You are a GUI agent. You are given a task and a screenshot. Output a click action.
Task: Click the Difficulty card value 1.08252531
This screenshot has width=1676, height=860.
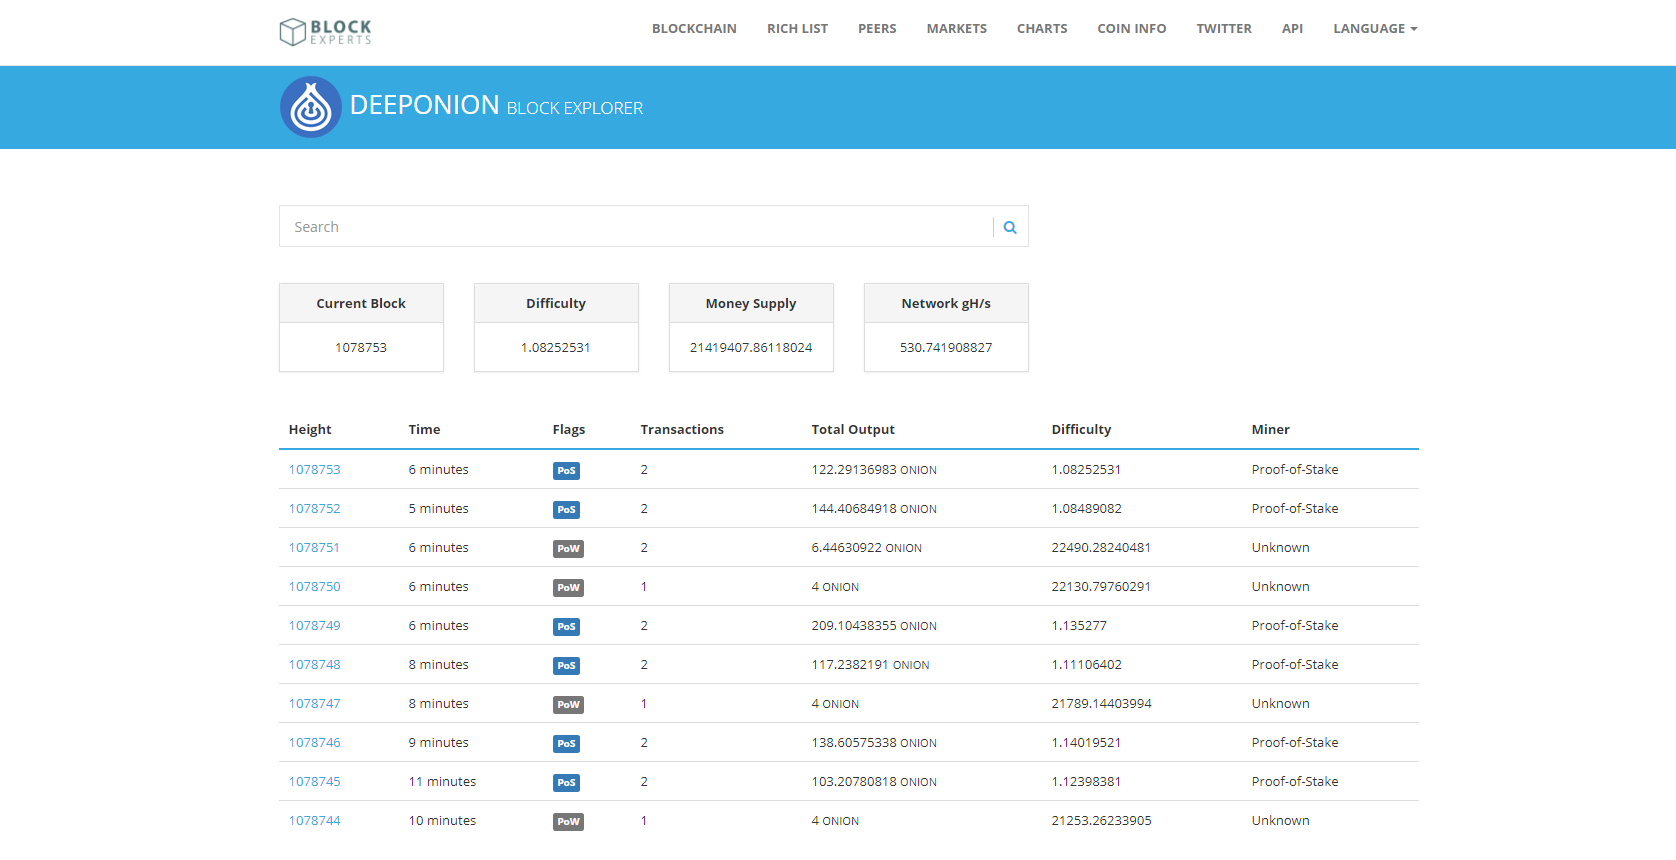coord(556,347)
